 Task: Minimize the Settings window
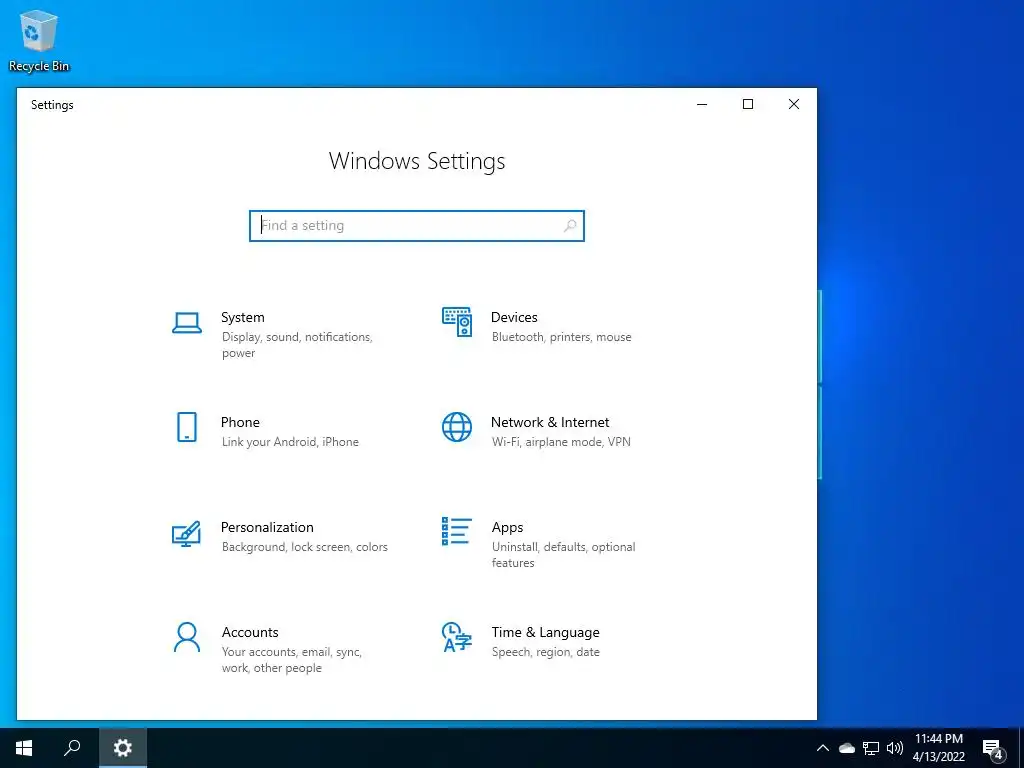pyautogui.click(x=702, y=104)
